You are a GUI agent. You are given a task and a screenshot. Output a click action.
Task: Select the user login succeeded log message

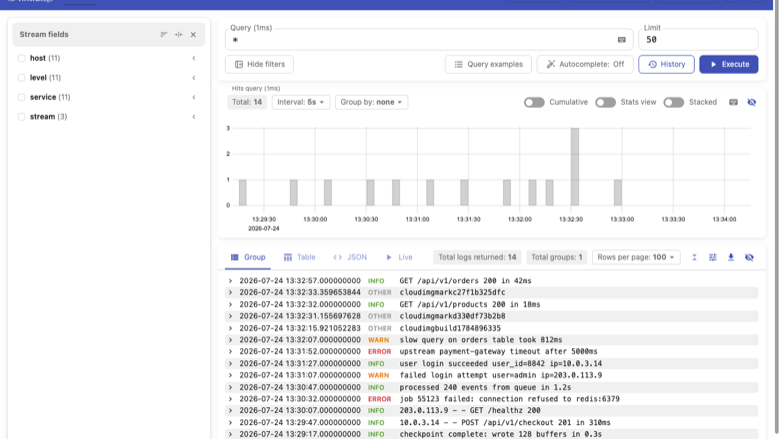coord(500,363)
